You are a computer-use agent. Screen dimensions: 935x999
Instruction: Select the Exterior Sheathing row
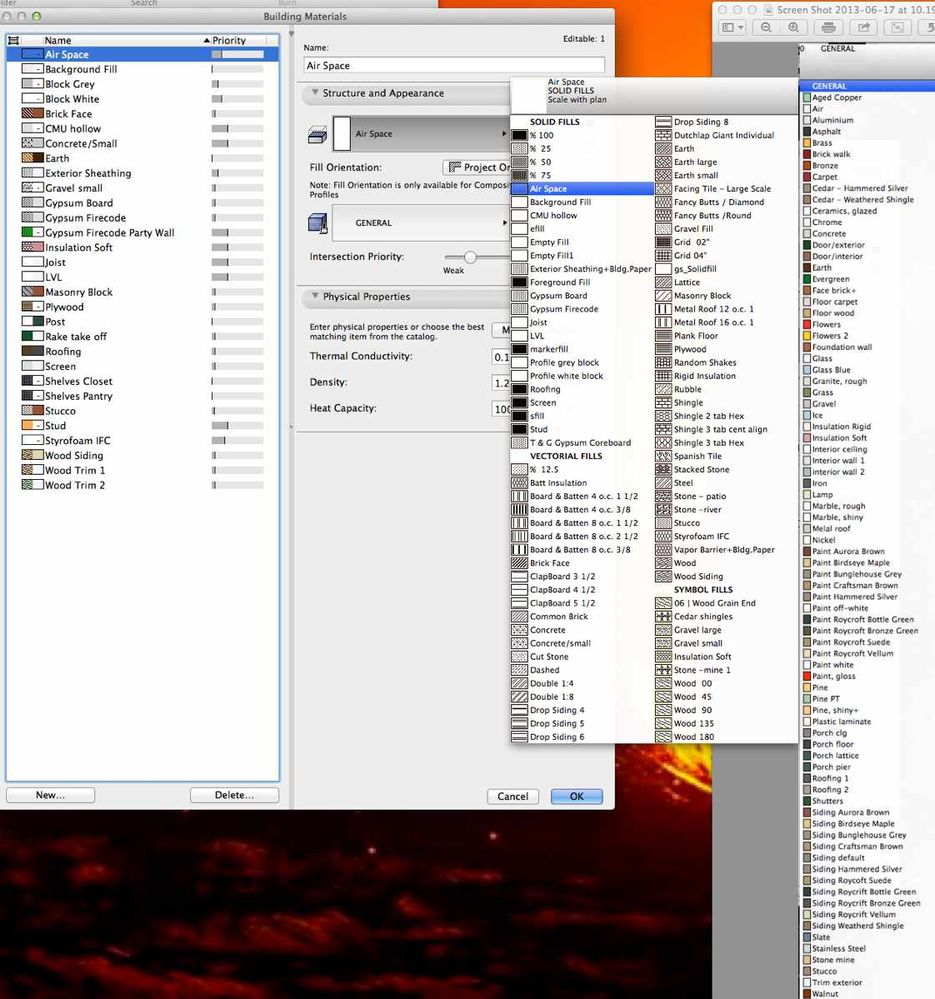point(143,173)
